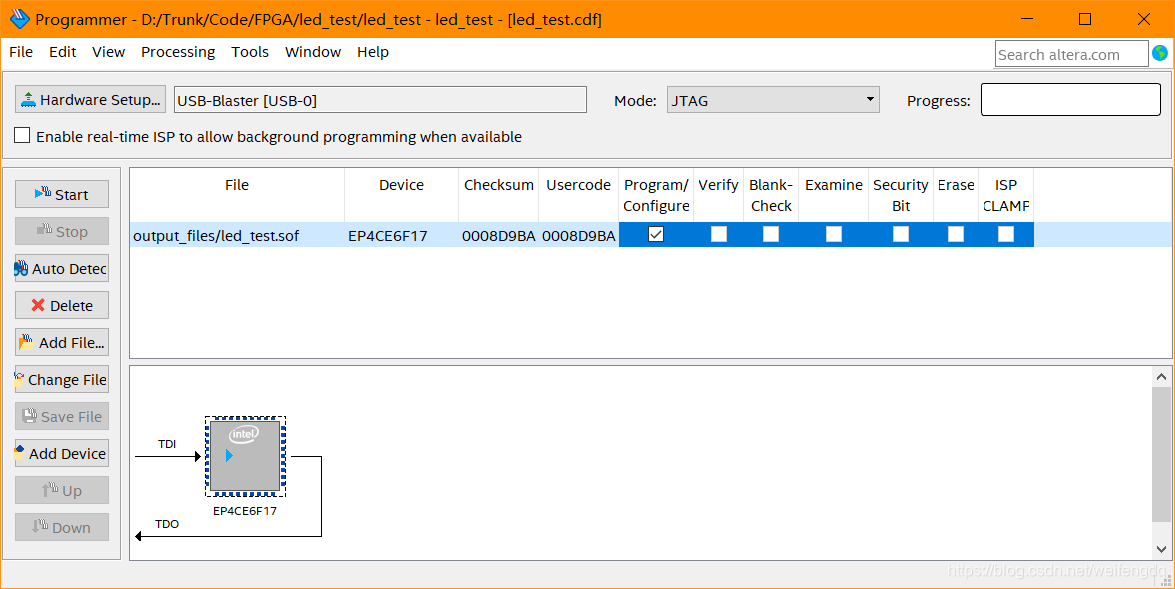Click the Security Bit column header
This screenshot has width=1175, height=589.
tap(901, 195)
